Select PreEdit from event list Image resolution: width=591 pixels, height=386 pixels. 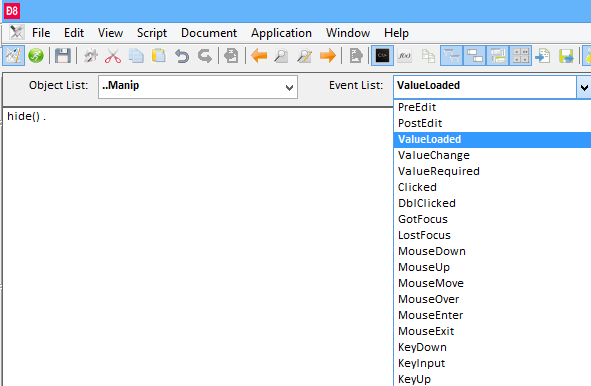click(492, 107)
